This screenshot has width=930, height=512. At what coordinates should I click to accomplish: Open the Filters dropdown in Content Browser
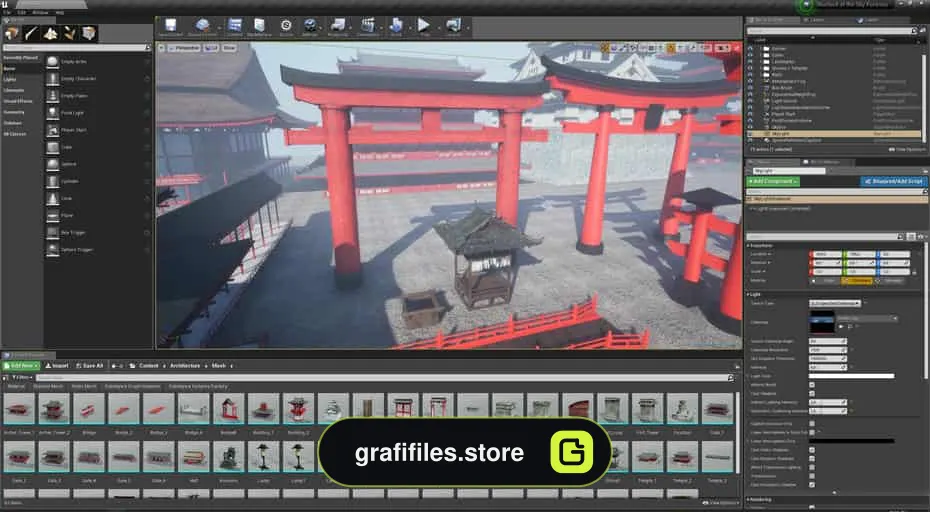point(21,377)
